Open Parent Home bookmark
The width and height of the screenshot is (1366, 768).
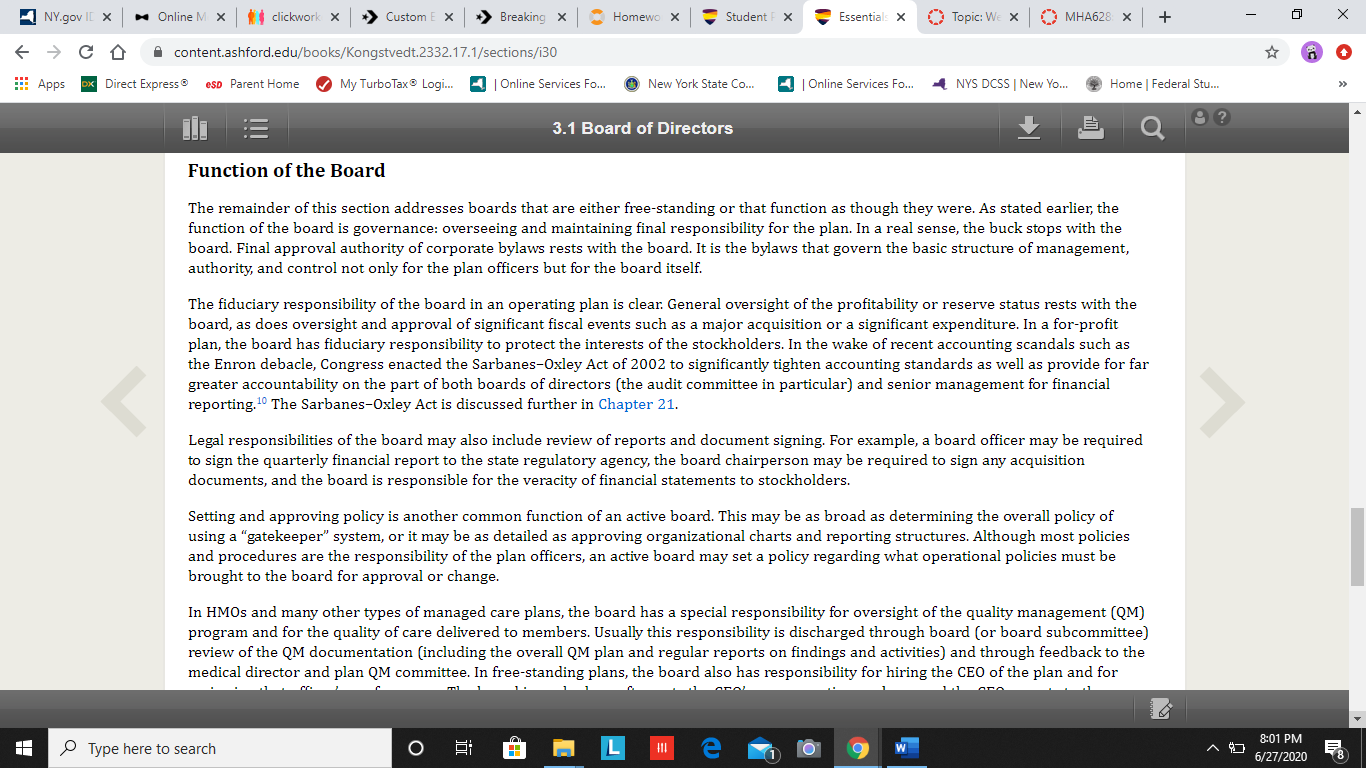(x=252, y=84)
